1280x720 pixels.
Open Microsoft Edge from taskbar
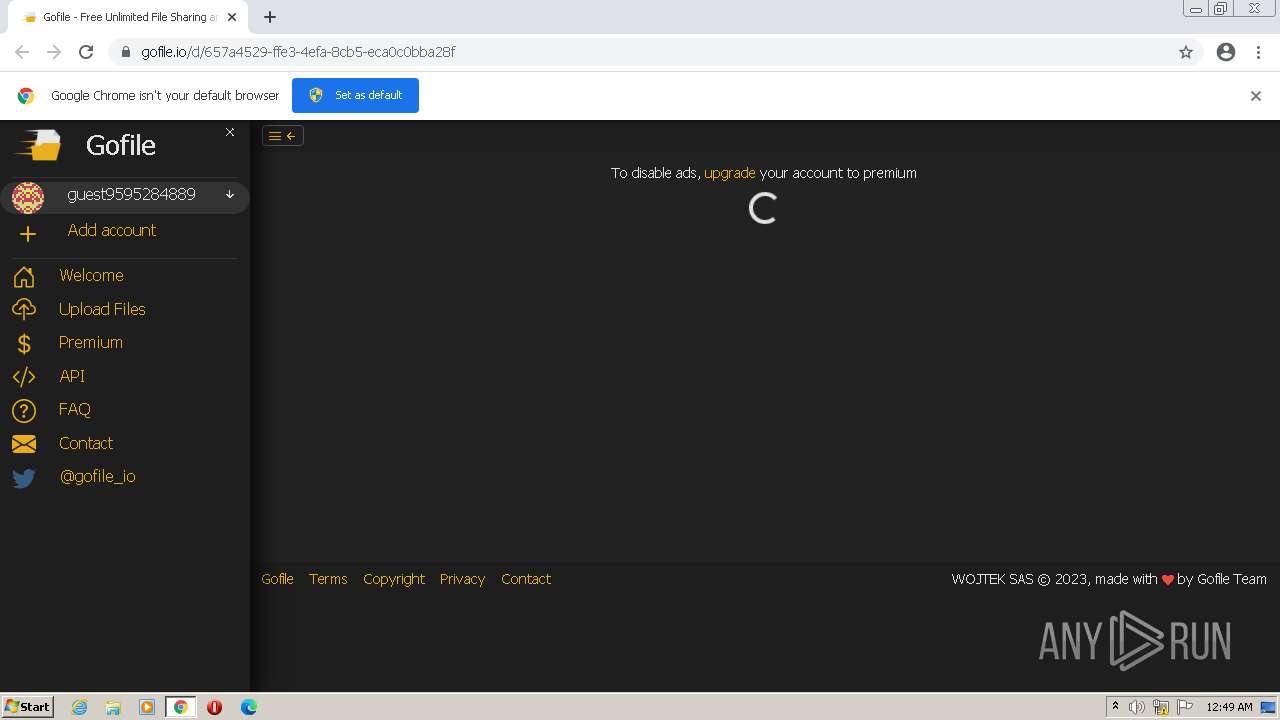(x=248, y=707)
